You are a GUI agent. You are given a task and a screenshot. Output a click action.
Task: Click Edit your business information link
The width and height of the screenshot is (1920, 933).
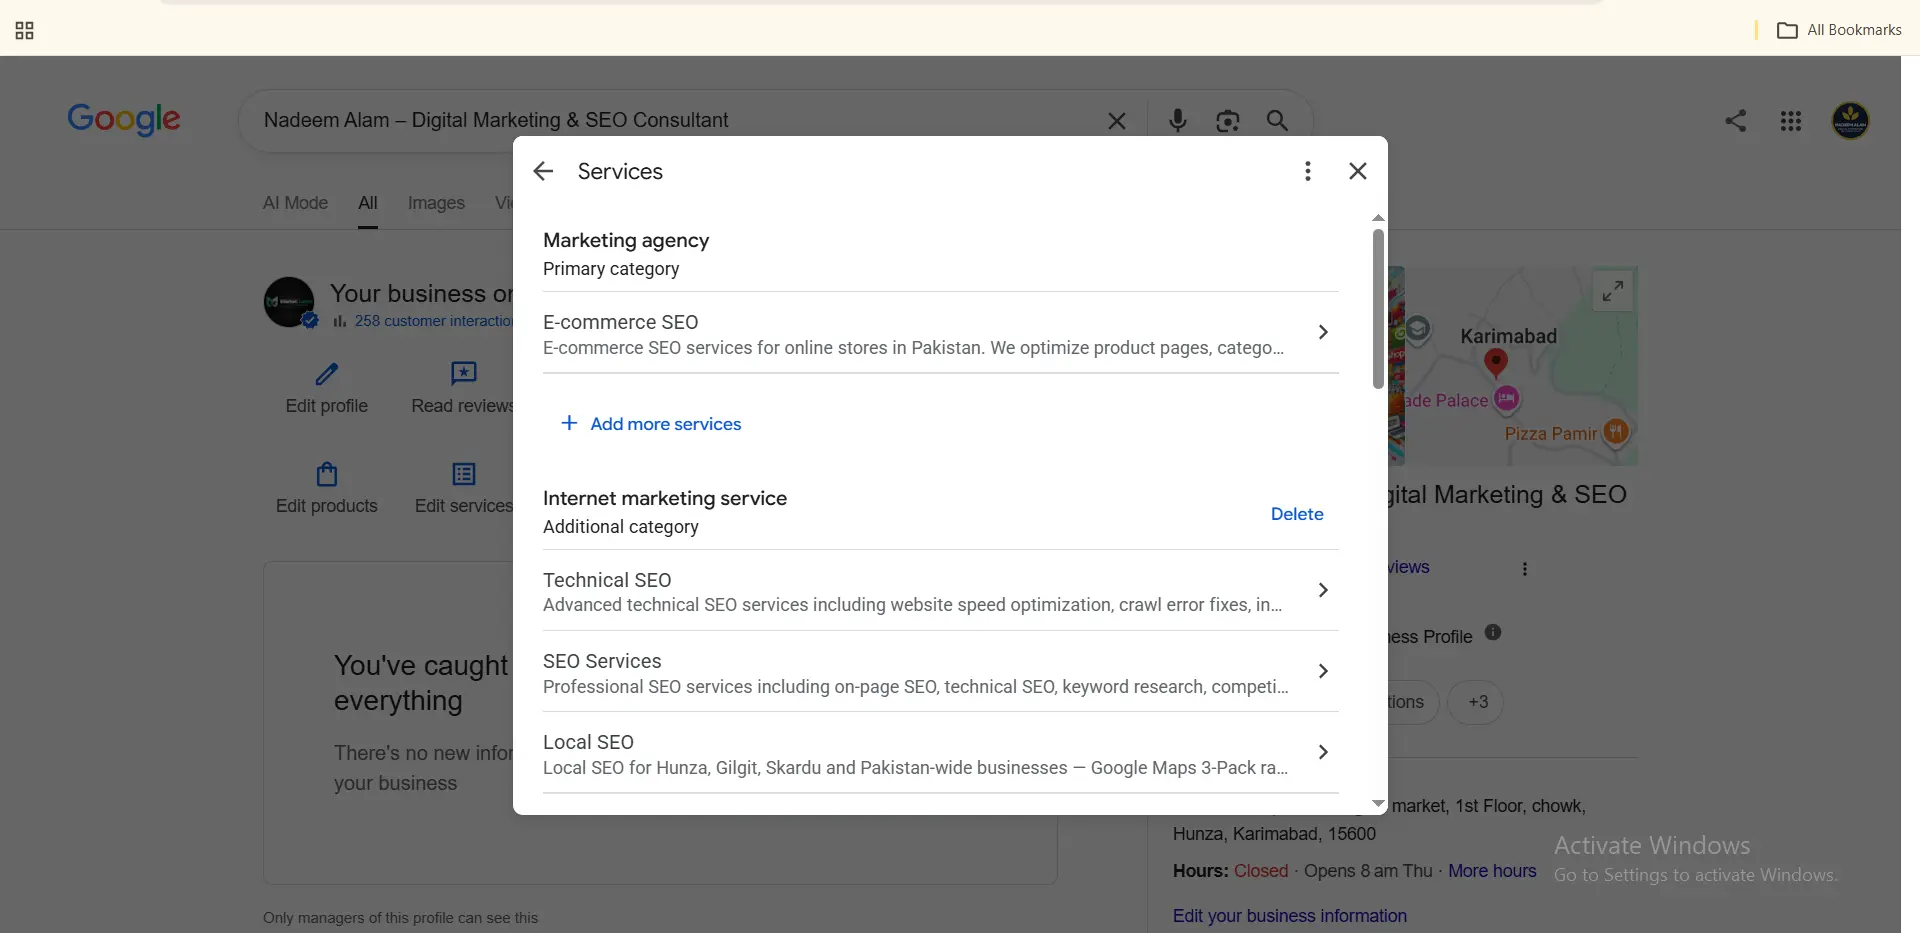(x=1289, y=916)
